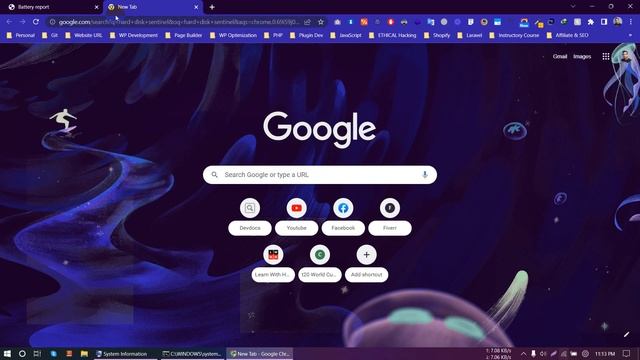Open the Learn With H... shortcut
Viewport: 640px width, 360px height.
click(273, 264)
